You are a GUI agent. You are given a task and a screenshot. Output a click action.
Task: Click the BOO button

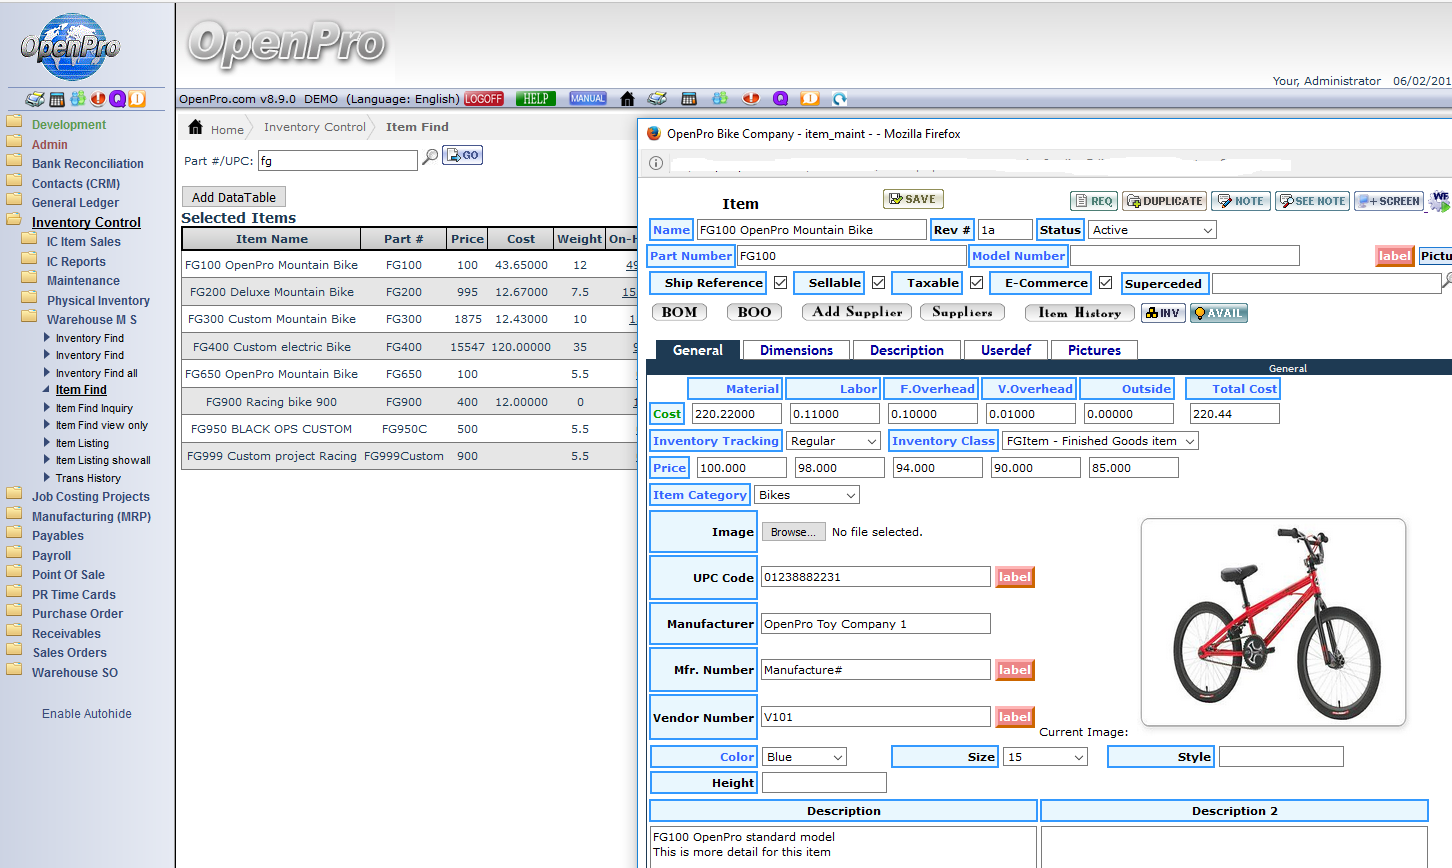(755, 312)
